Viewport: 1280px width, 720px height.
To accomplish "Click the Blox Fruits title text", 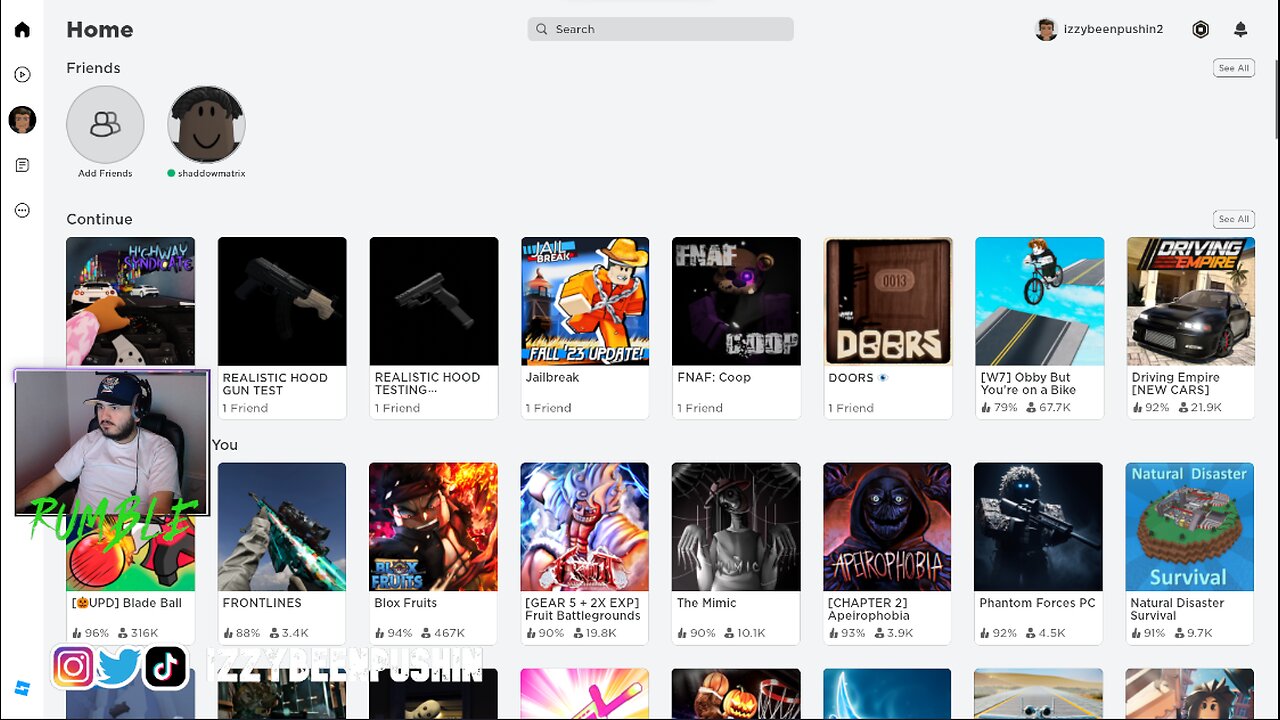I will tap(406, 603).
